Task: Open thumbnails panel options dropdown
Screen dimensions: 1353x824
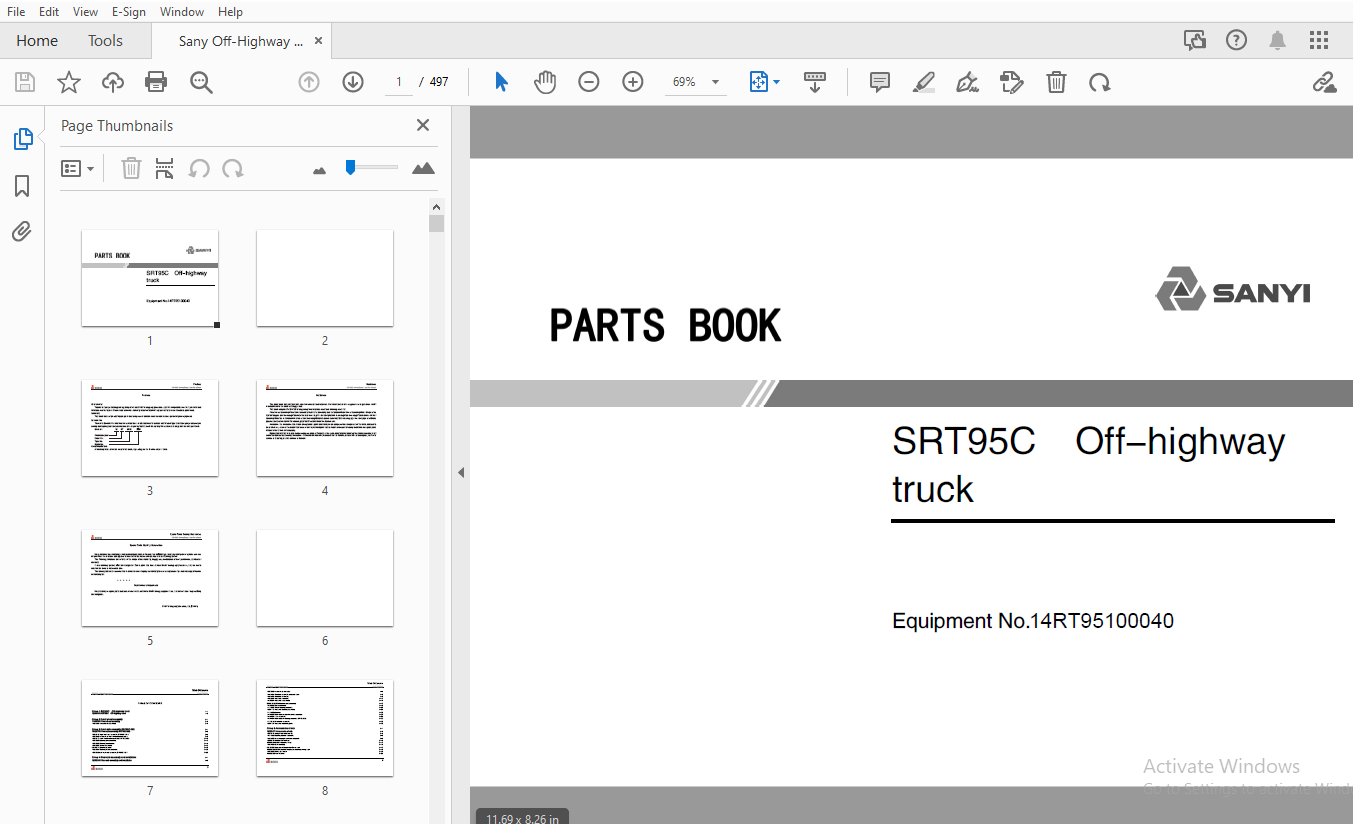Action: tap(78, 168)
